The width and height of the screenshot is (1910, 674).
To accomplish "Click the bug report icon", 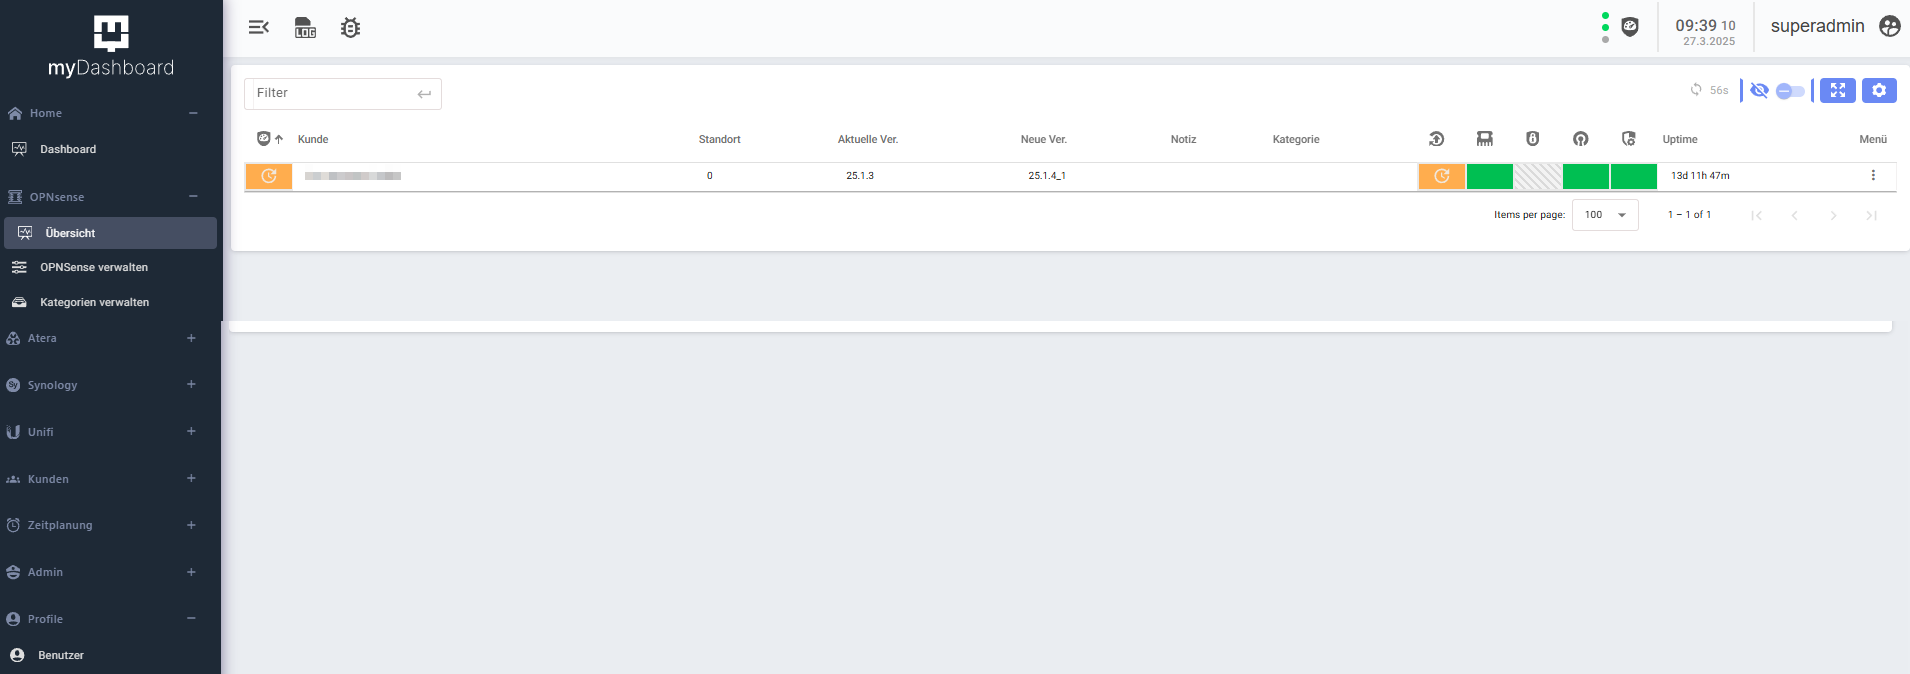I will point(350,27).
